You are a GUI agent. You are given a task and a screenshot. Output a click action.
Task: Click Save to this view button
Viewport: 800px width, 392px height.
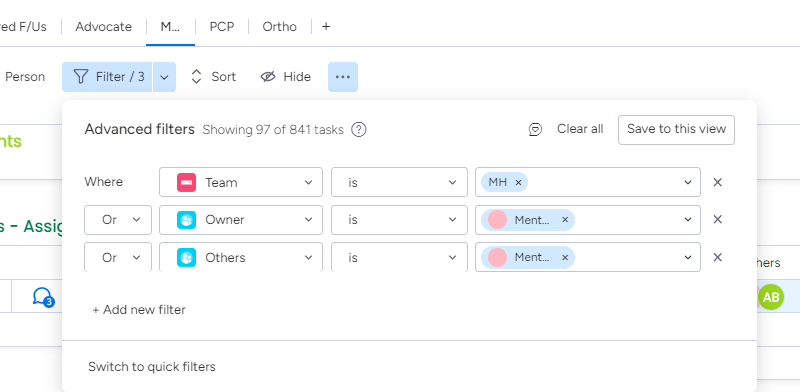(x=676, y=130)
